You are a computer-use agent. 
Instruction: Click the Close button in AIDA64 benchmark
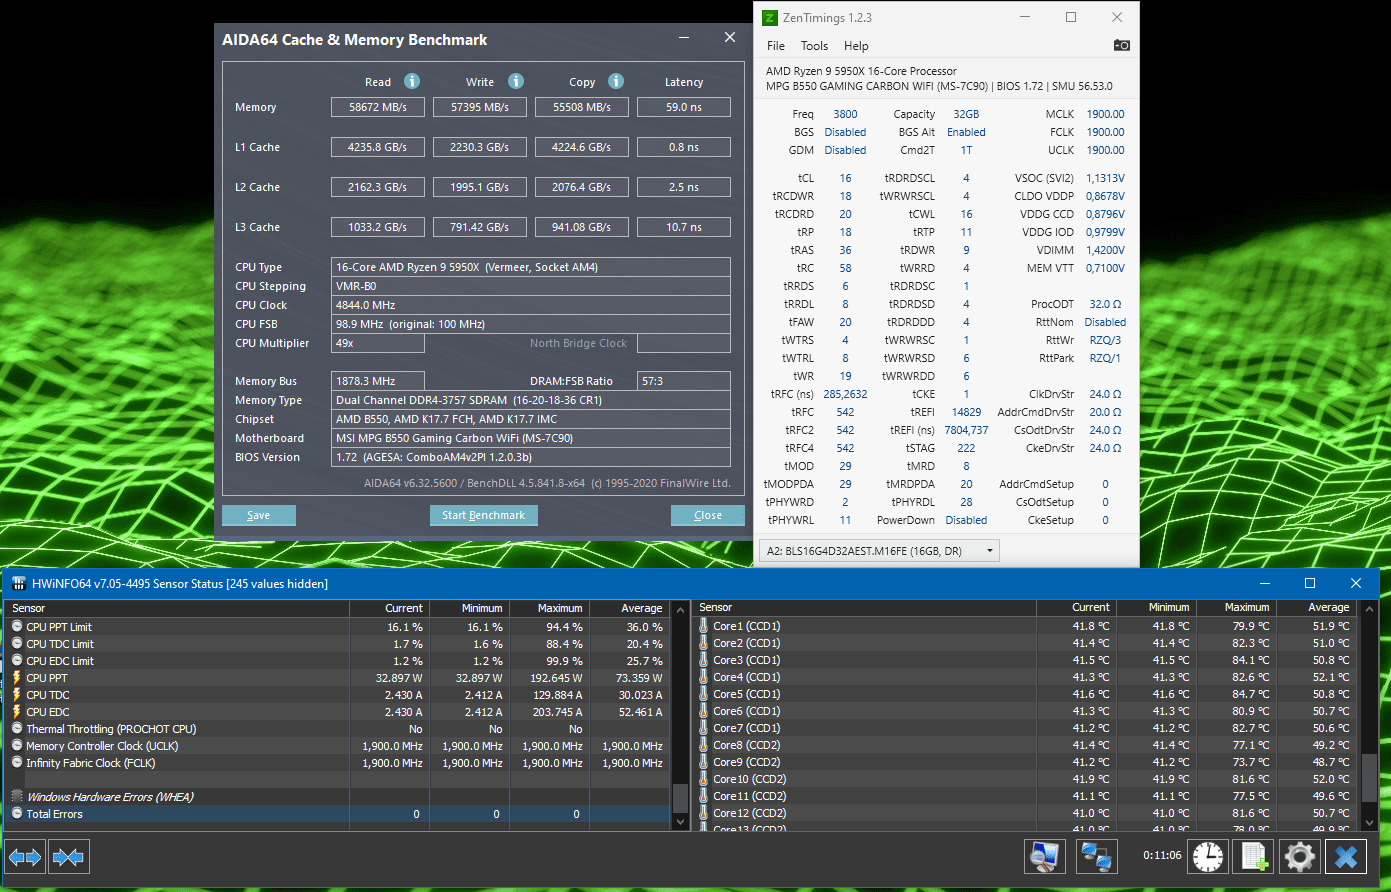pyautogui.click(x=708, y=515)
